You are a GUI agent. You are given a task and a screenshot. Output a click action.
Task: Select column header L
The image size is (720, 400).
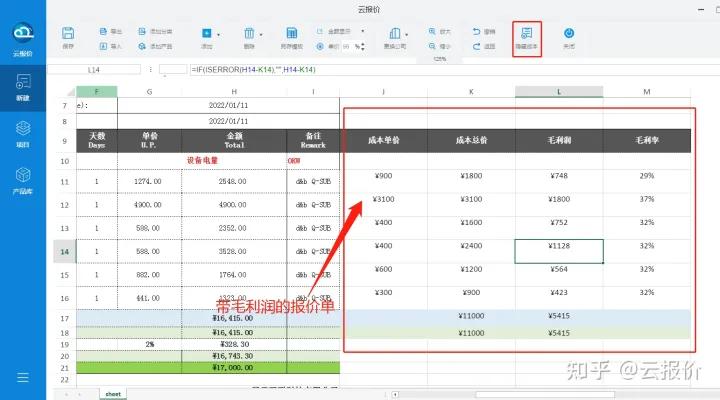559,91
